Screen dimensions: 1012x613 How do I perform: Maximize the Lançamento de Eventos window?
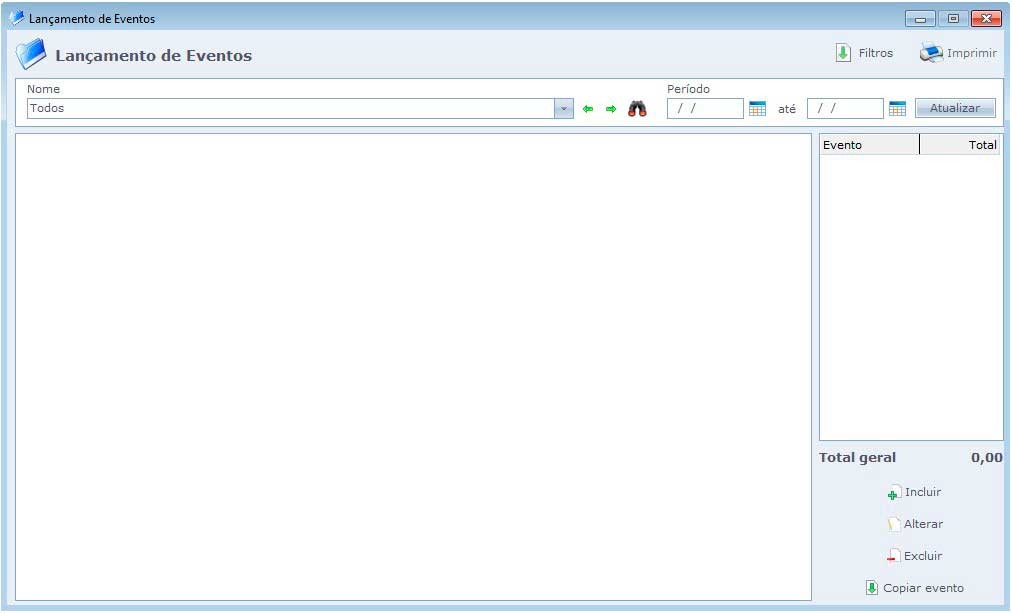pos(953,18)
